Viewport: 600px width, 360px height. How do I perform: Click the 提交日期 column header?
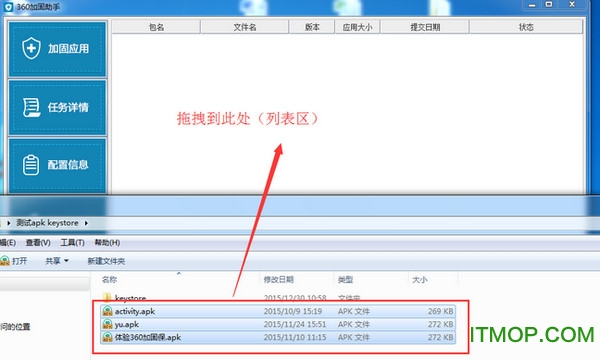tap(425, 27)
